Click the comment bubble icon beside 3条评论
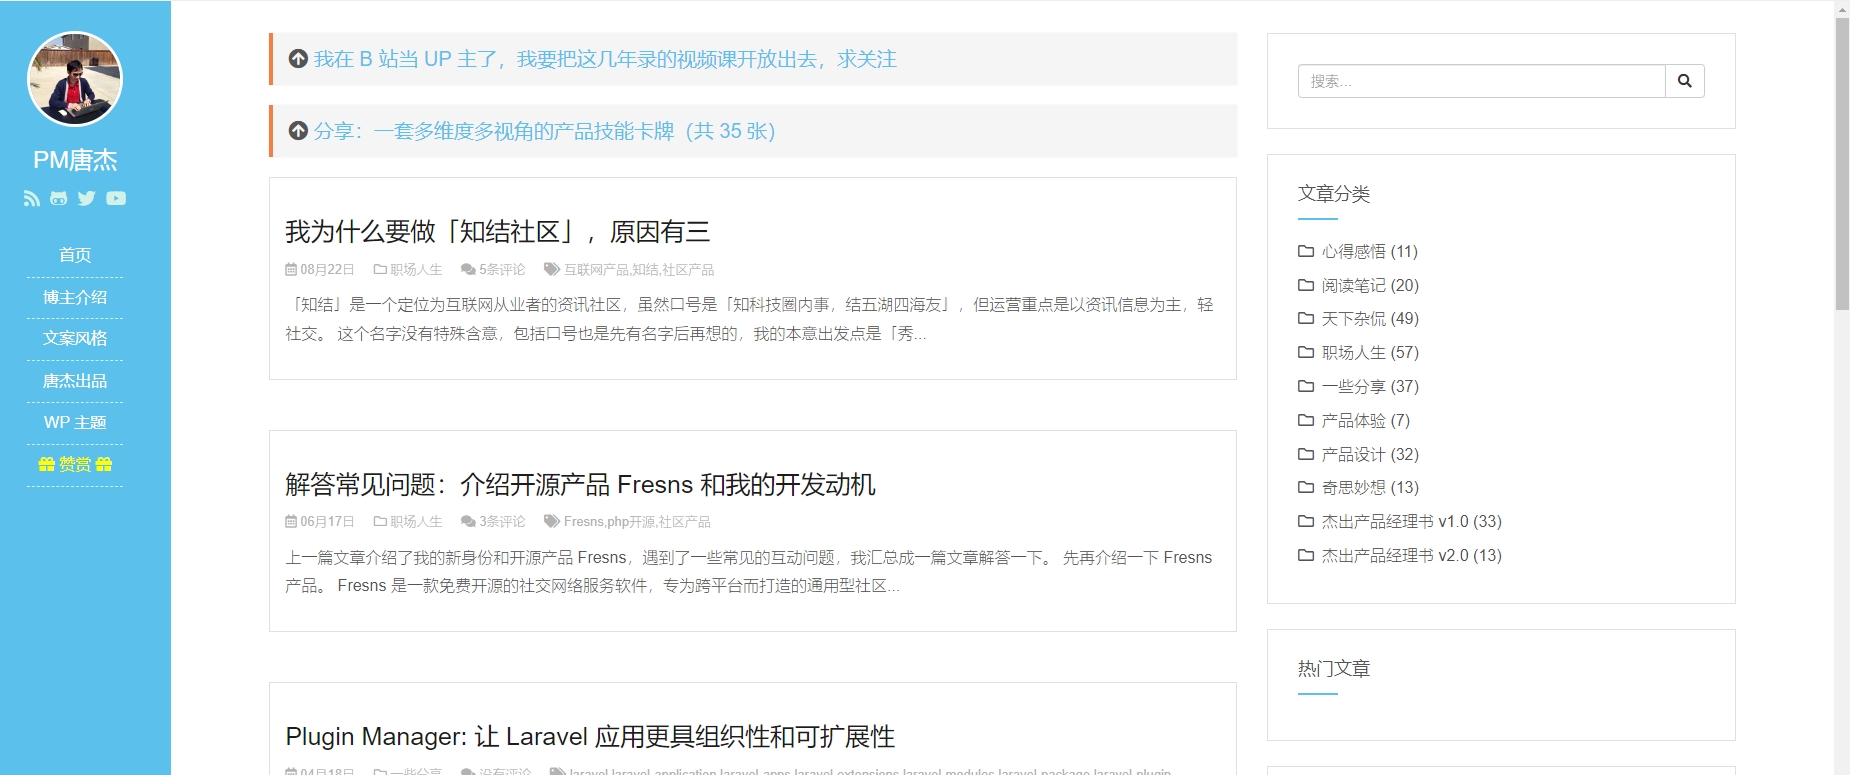 point(468,521)
